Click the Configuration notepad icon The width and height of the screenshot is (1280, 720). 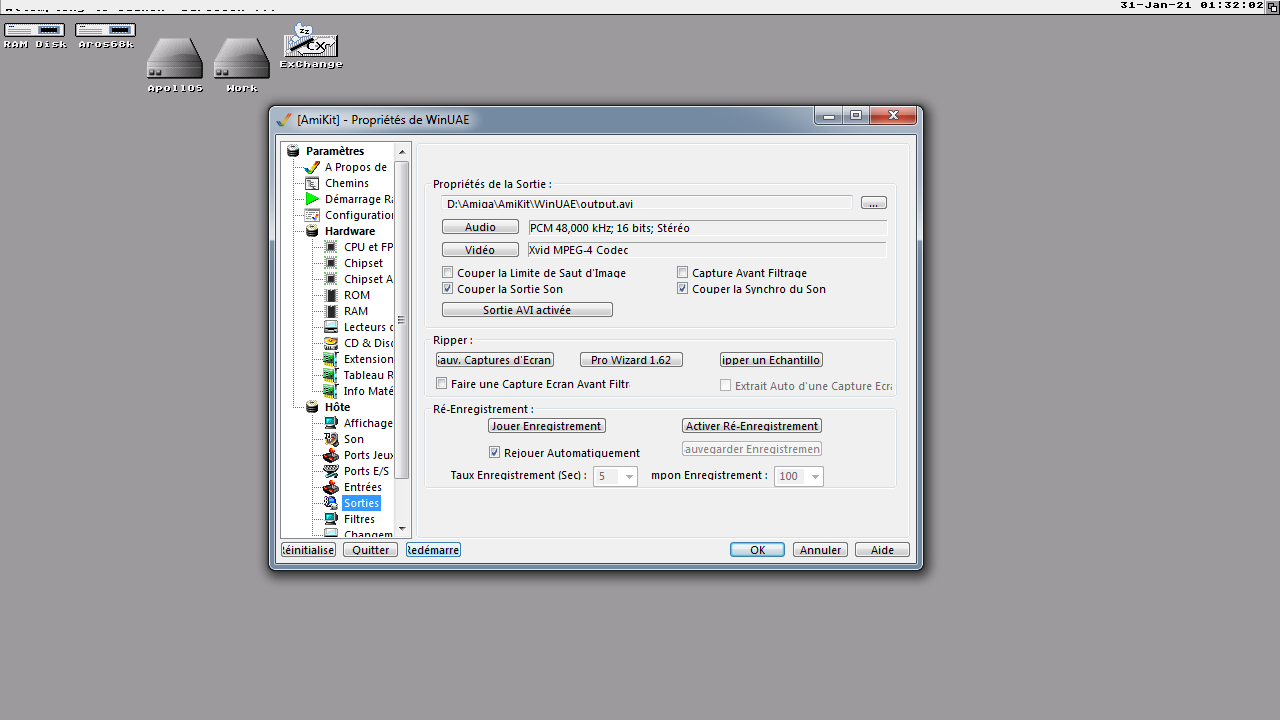click(312, 215)
